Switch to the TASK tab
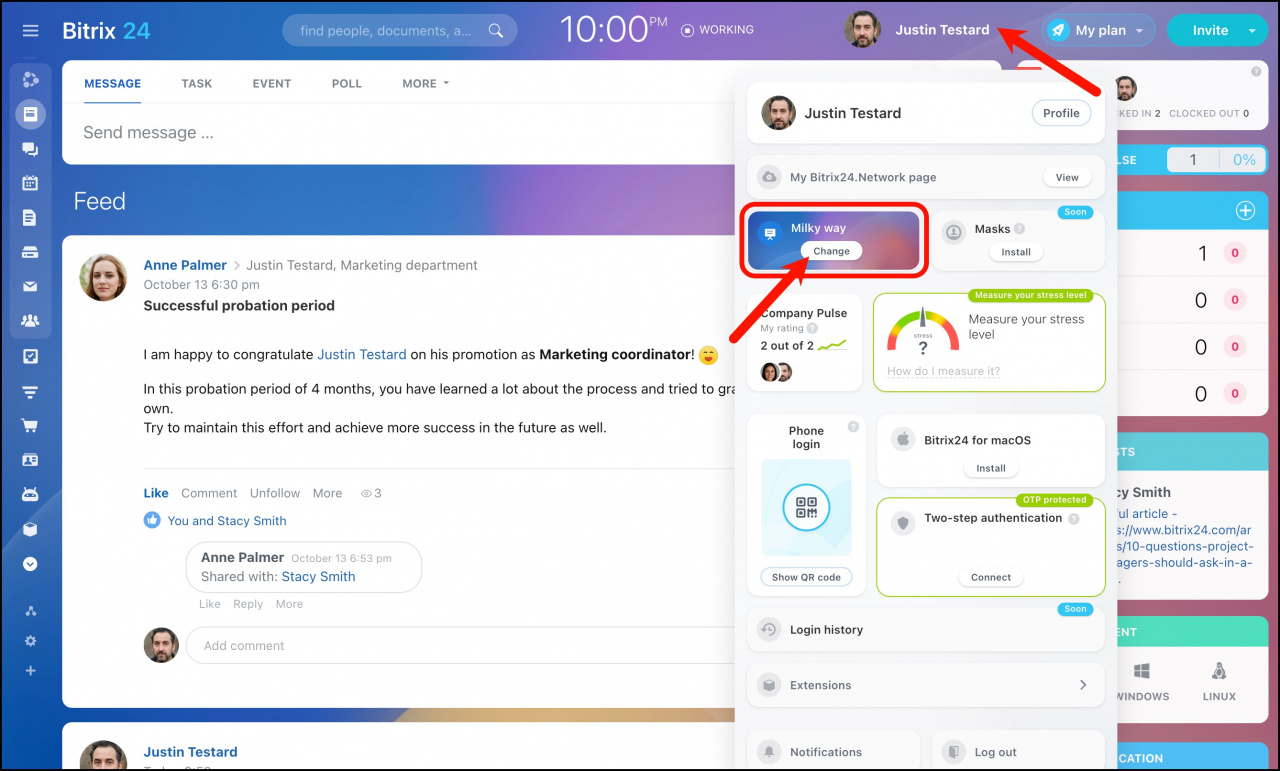This screenshot has width=1280, height=771. pyautogui.click(x=197, y=84)
